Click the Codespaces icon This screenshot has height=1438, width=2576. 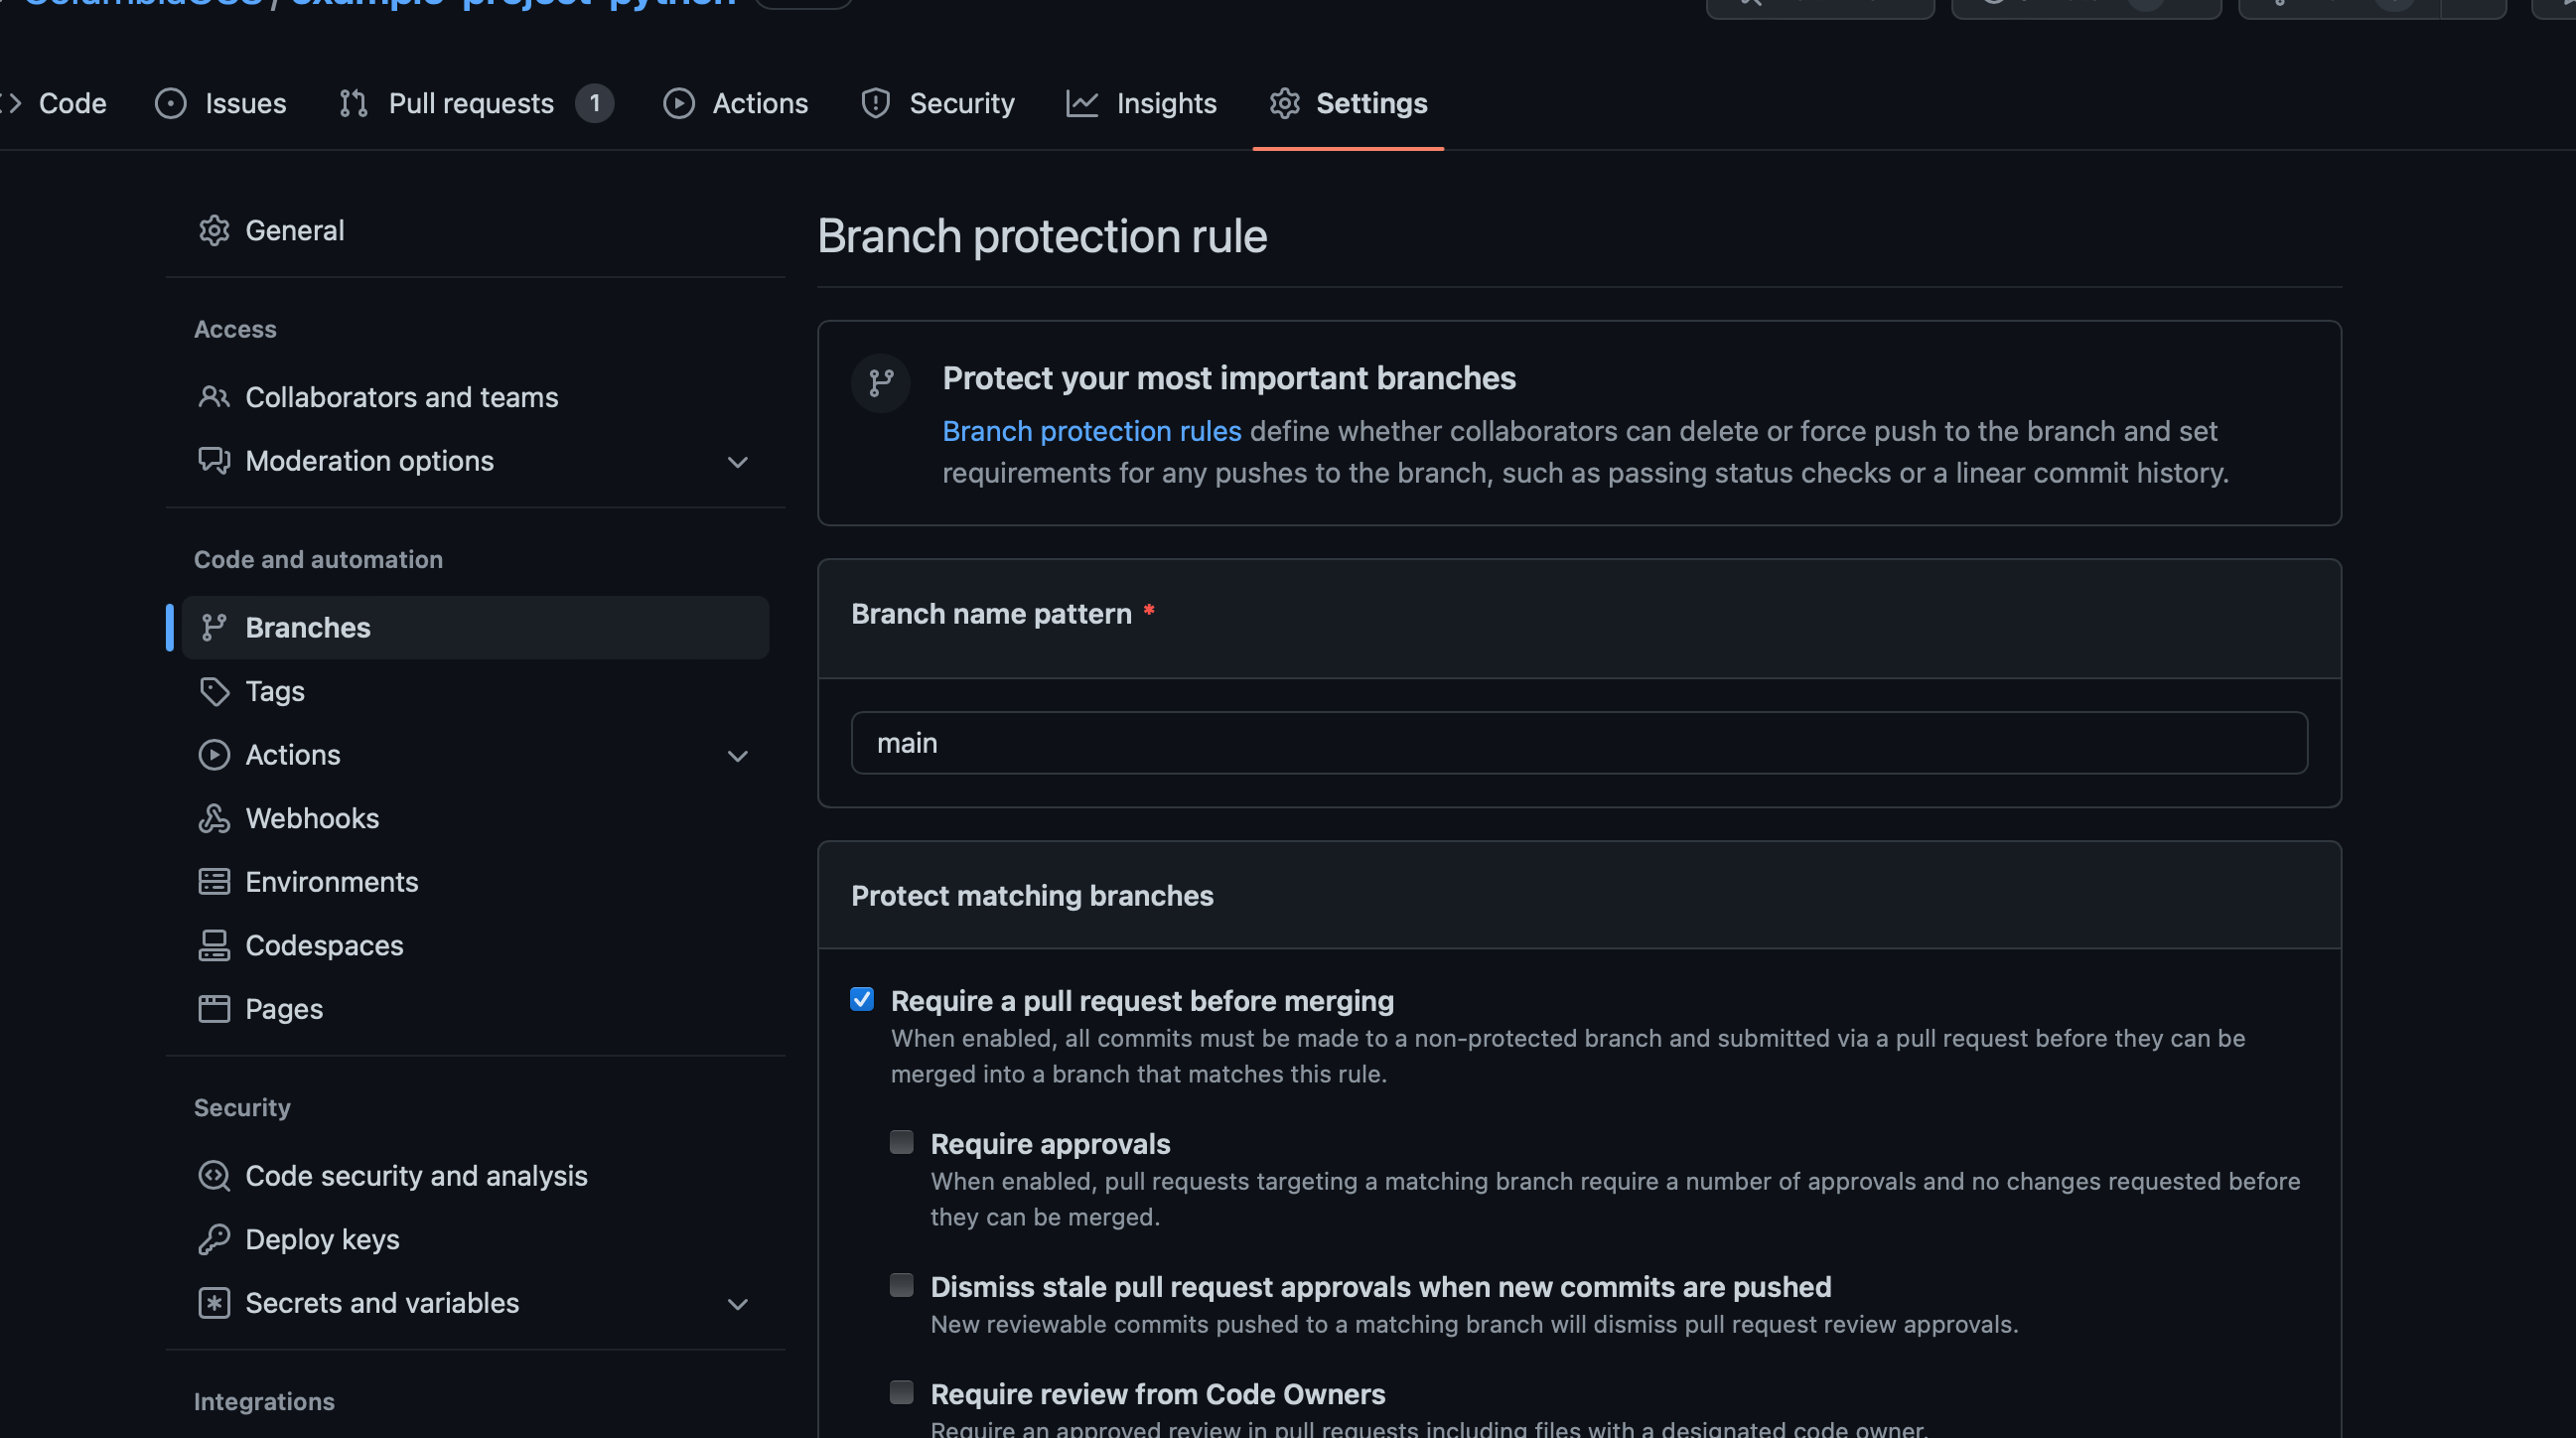(214, 945)
